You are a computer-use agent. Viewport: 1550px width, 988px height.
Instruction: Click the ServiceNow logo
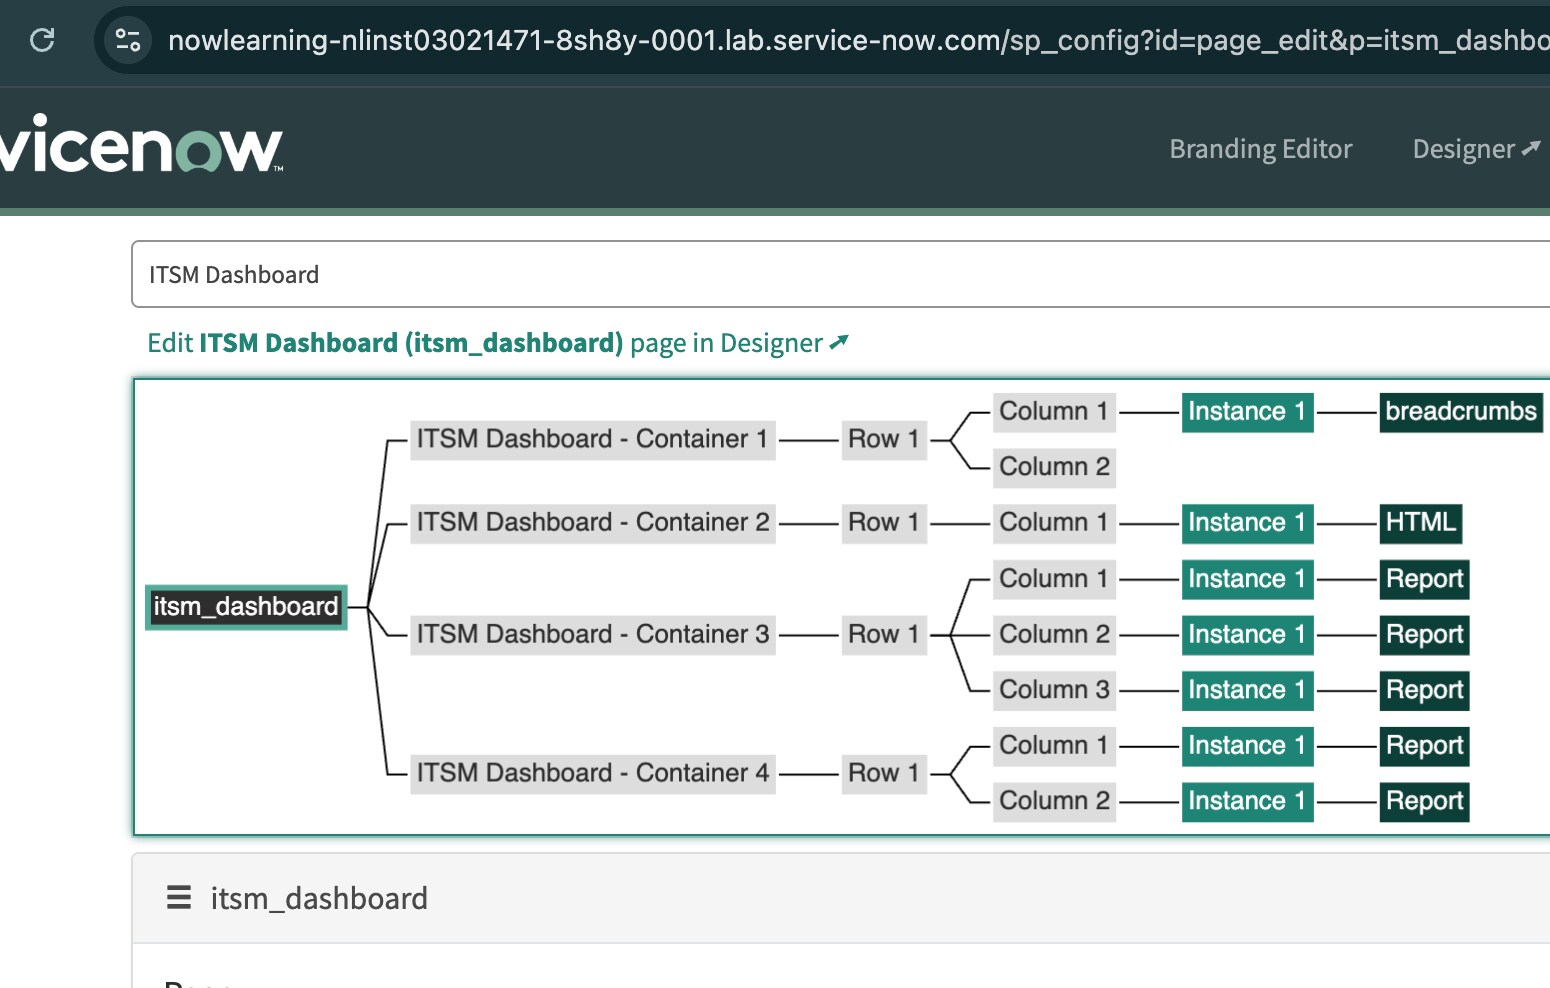(140, 148)
